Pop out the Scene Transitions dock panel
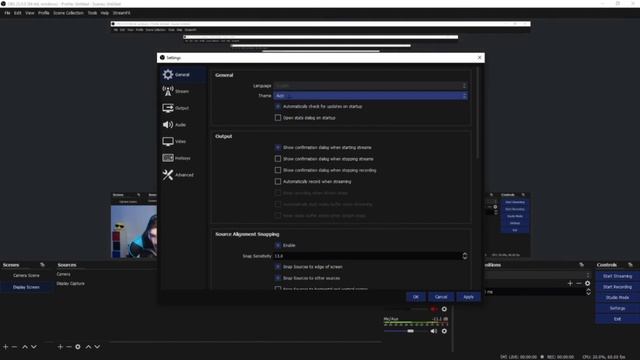 coord(581,265)
